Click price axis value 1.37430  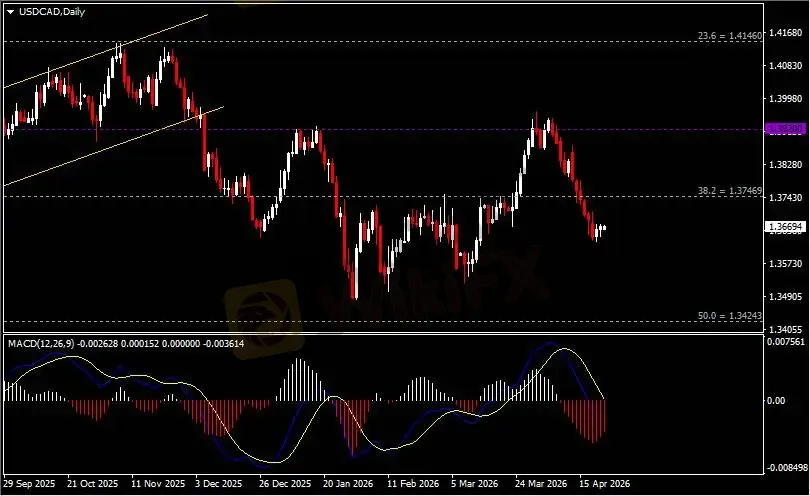coord(786,197)
